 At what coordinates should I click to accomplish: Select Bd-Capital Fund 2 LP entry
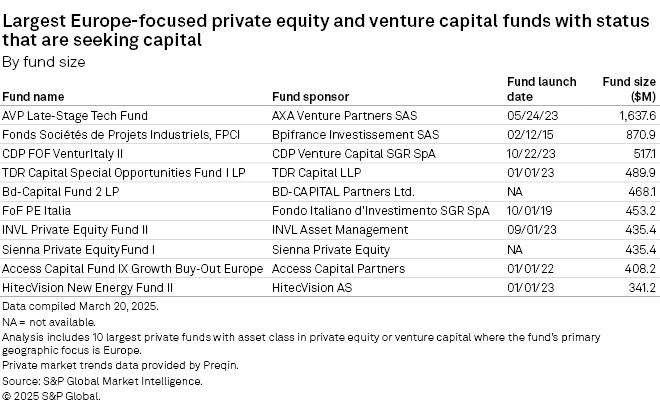pyautogui.click(x=59, y=192)
